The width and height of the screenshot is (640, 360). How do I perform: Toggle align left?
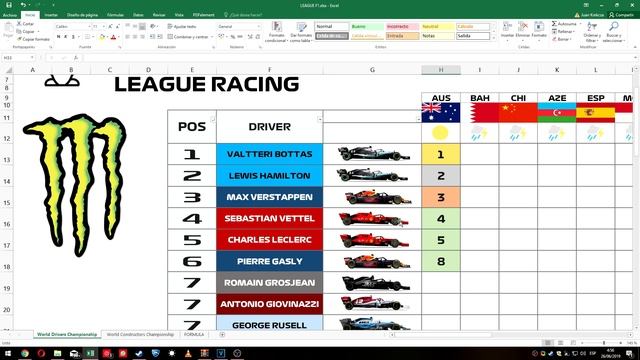(x=127, y=37)
